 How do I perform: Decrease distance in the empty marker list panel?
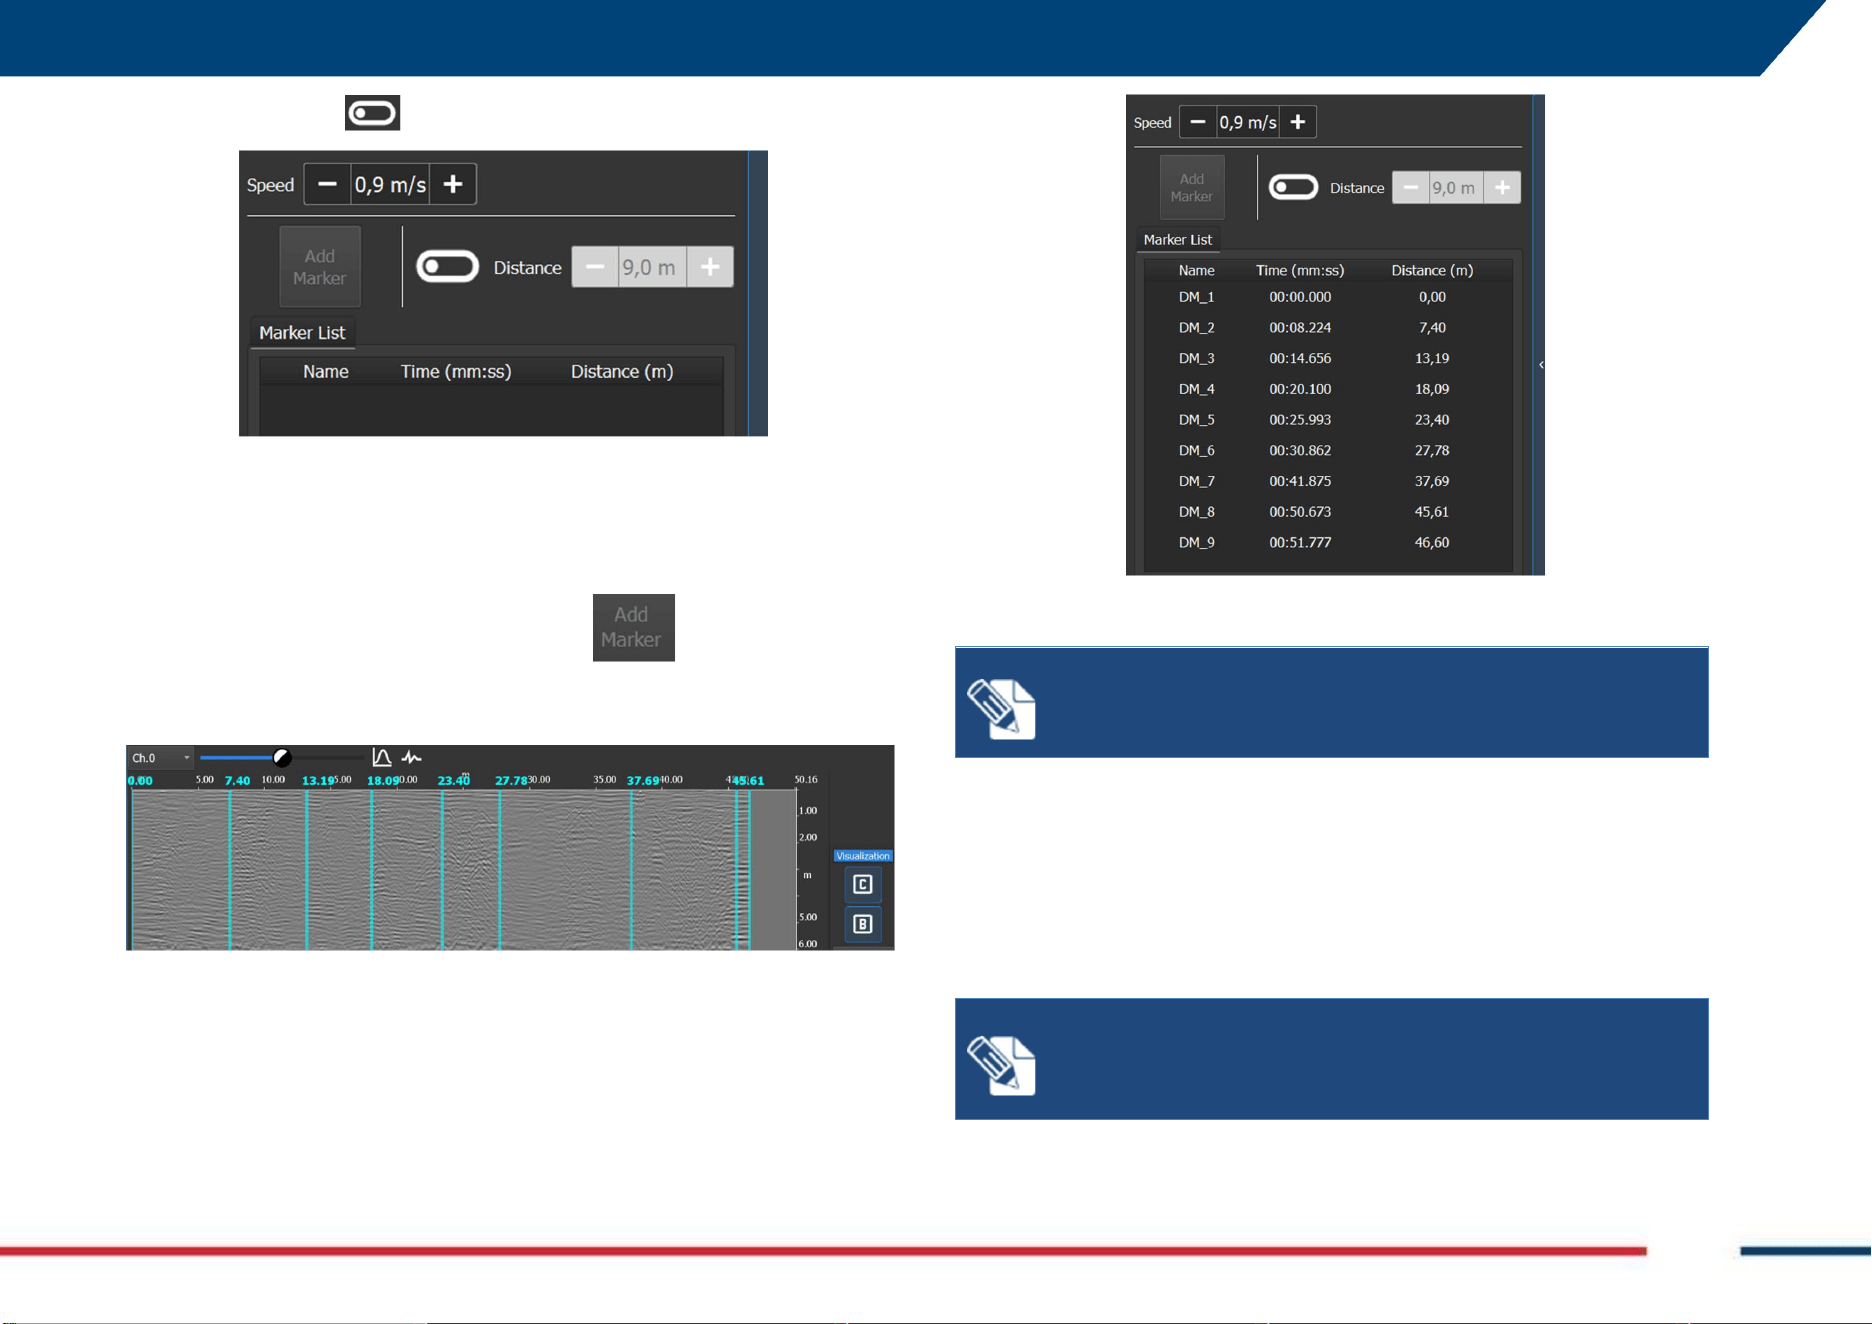click(x=595, y=268)
